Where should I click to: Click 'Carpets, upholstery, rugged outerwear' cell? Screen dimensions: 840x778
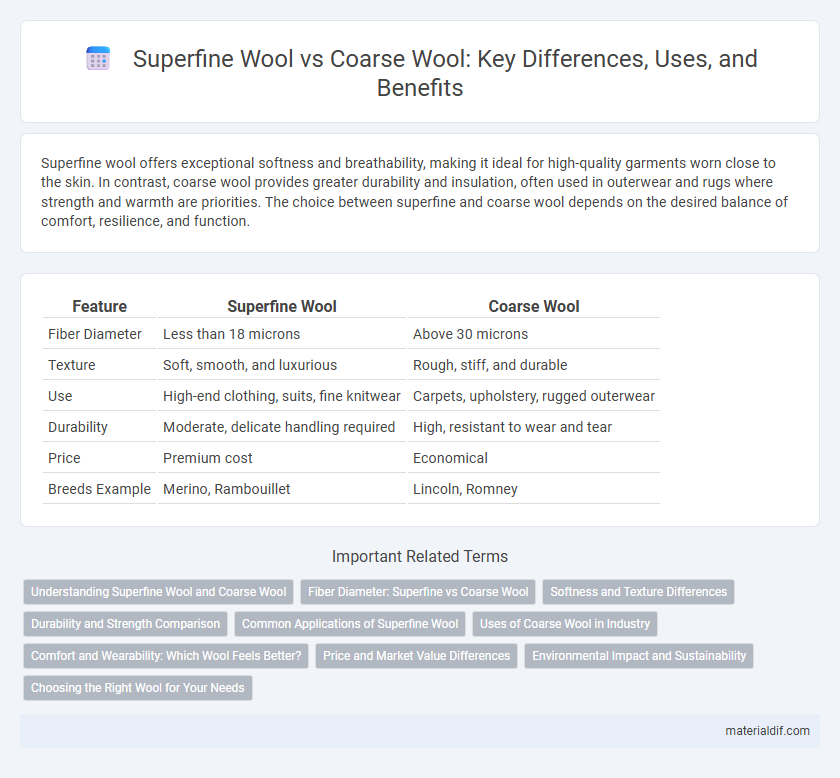click(534, 397)
